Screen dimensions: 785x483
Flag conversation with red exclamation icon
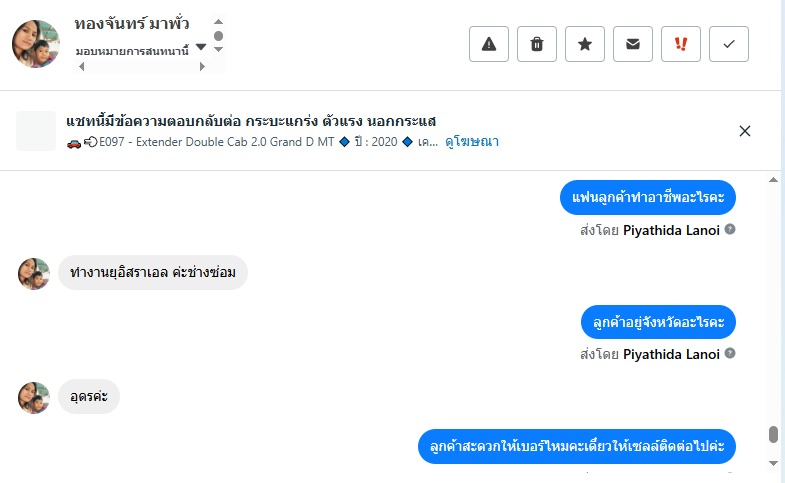tap(681, 44)
